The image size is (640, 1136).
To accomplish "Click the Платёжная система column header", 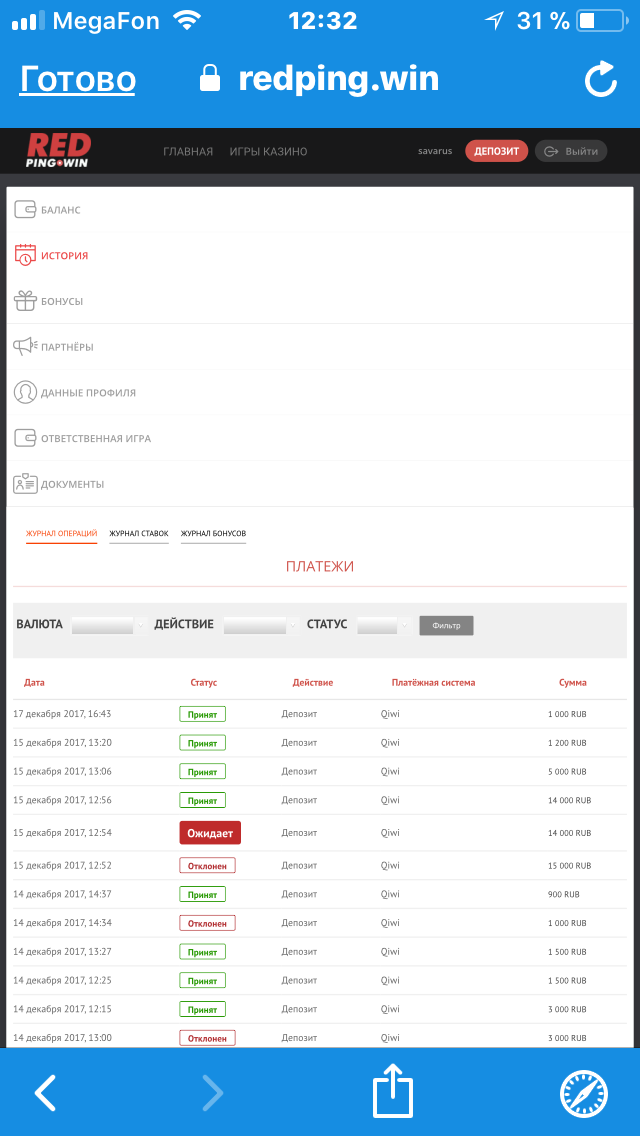I will [x=433, y=682].
